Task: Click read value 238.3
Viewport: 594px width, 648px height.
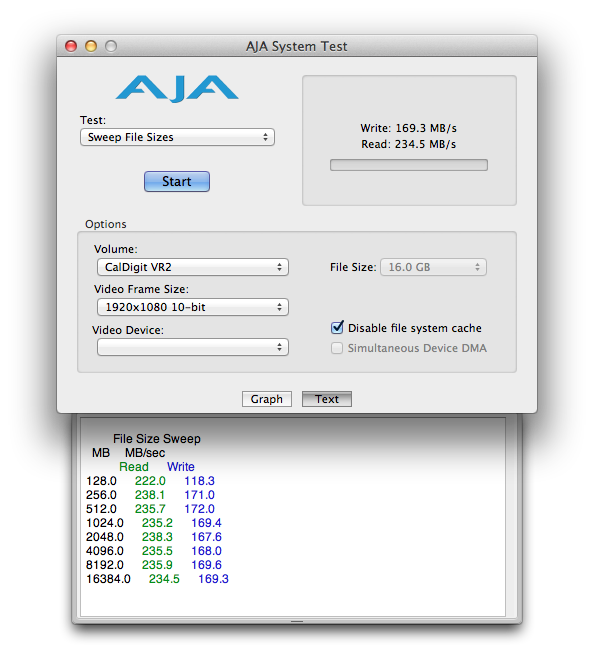Action: [x=157, y=537]
